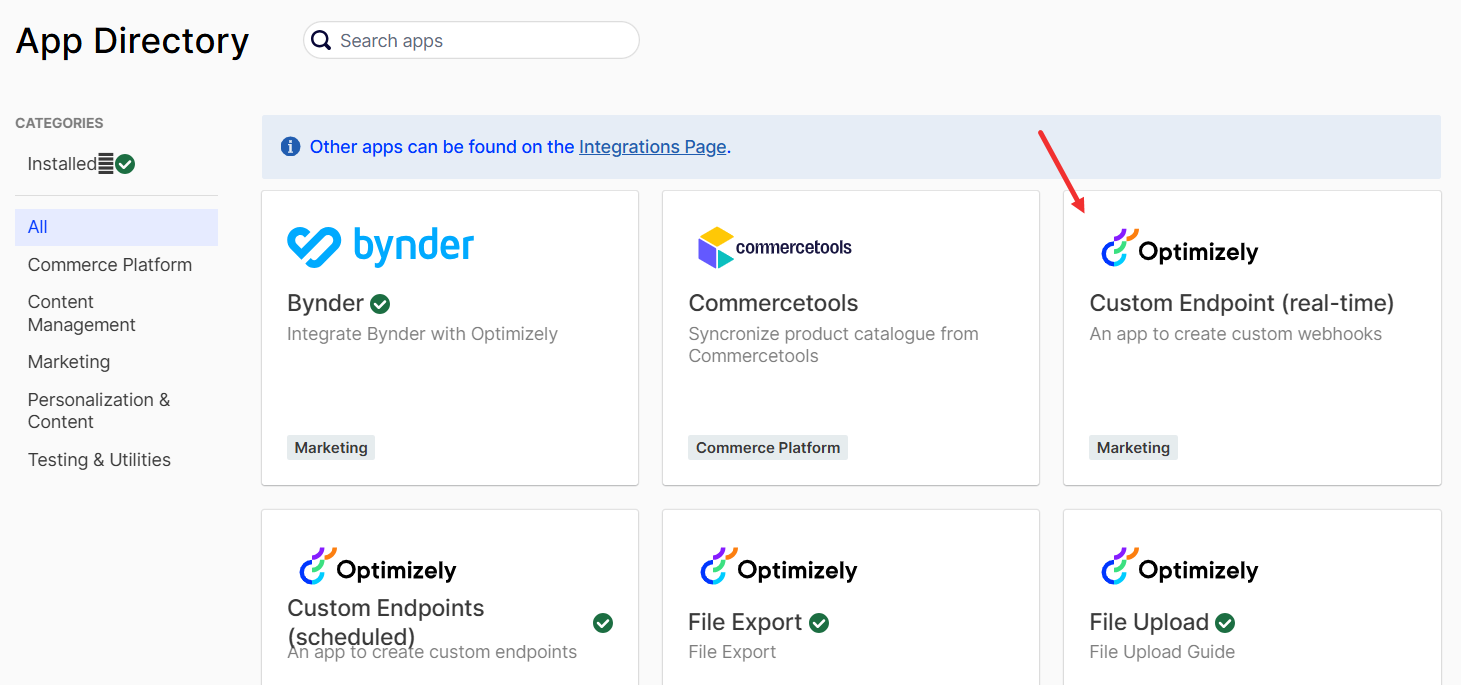Click Marketing tag on Bynder card
This screenshot has width=1461, height=685.
pyautogui.click(x=331, y=448)
